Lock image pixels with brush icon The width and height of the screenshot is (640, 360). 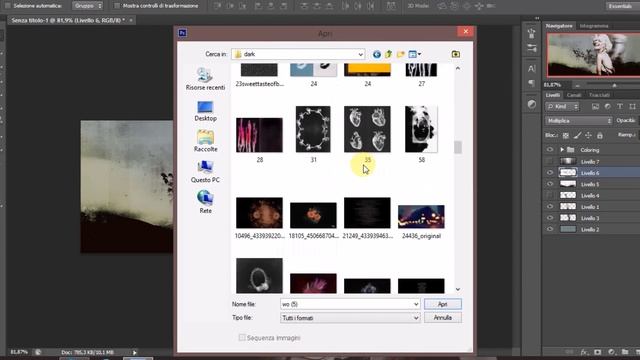click(x=577, y=135)
